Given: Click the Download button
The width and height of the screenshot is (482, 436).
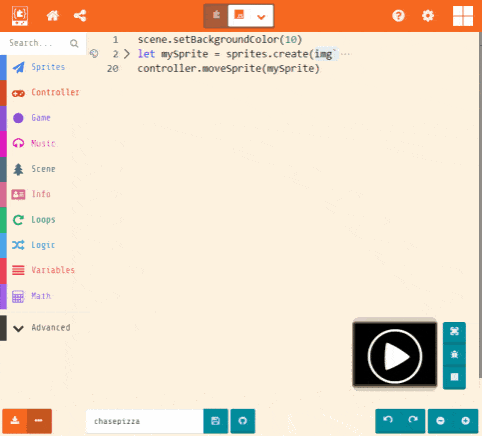Looking at the screenshot, I should coord(15,421).
